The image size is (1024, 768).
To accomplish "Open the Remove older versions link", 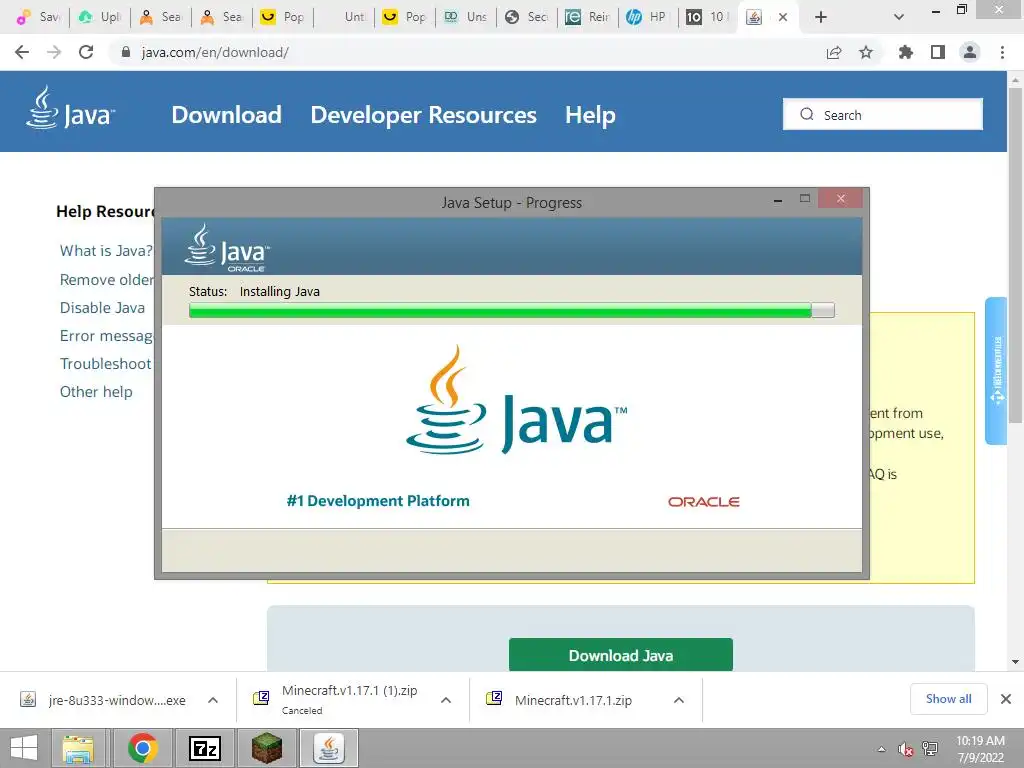I will tap(107, 280).
